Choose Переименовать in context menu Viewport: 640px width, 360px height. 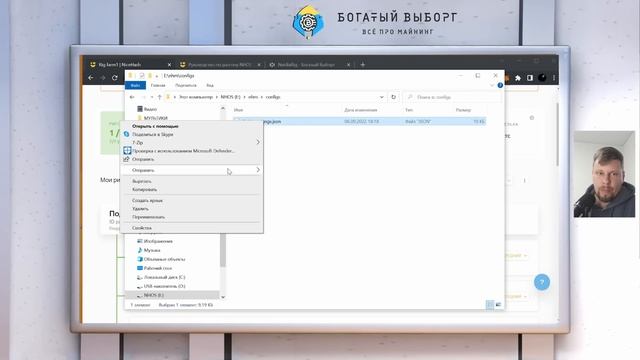pos(149,217)
